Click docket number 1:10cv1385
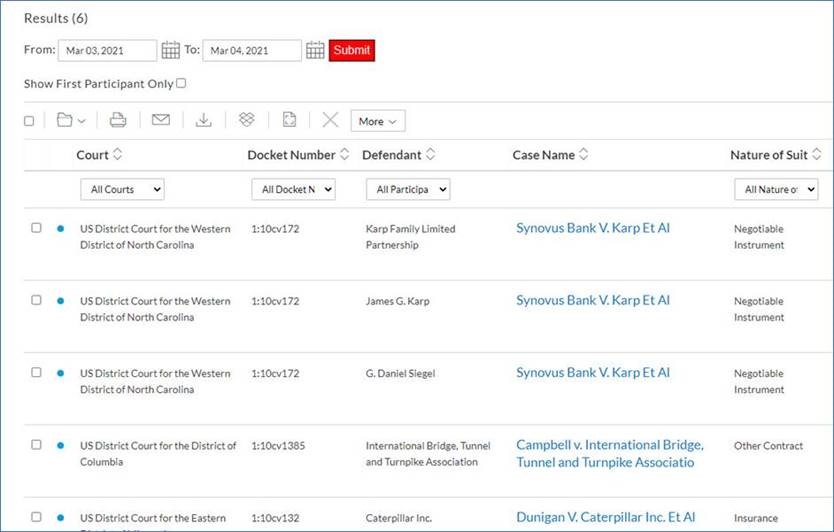Viewport: 834px width, 532px height. 278,446
